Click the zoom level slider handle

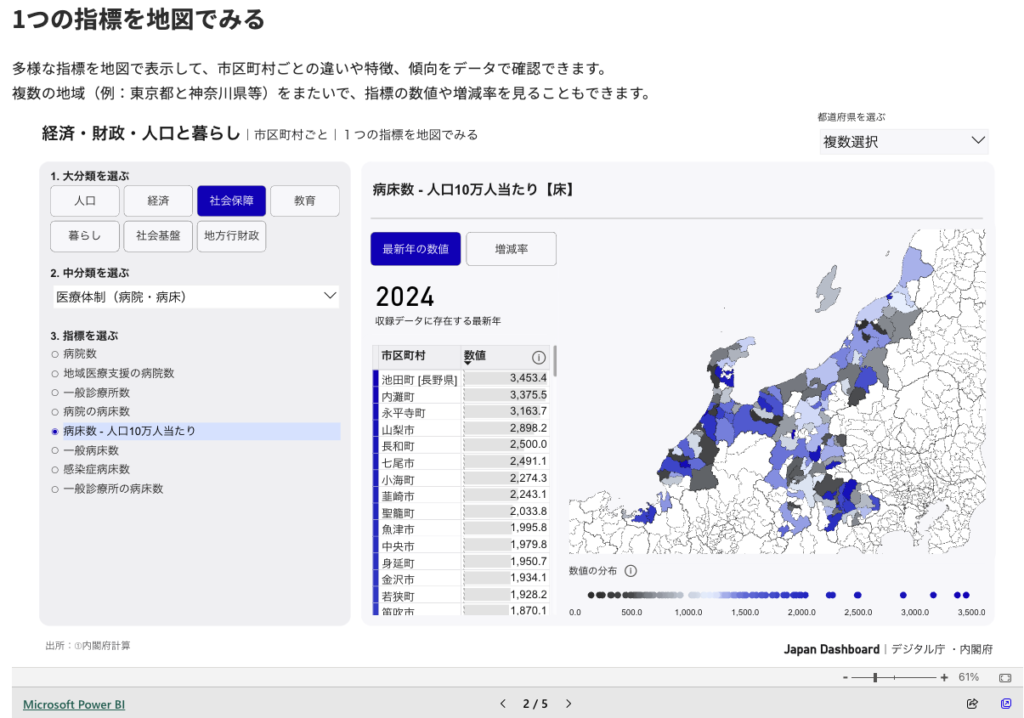point(876,677)
